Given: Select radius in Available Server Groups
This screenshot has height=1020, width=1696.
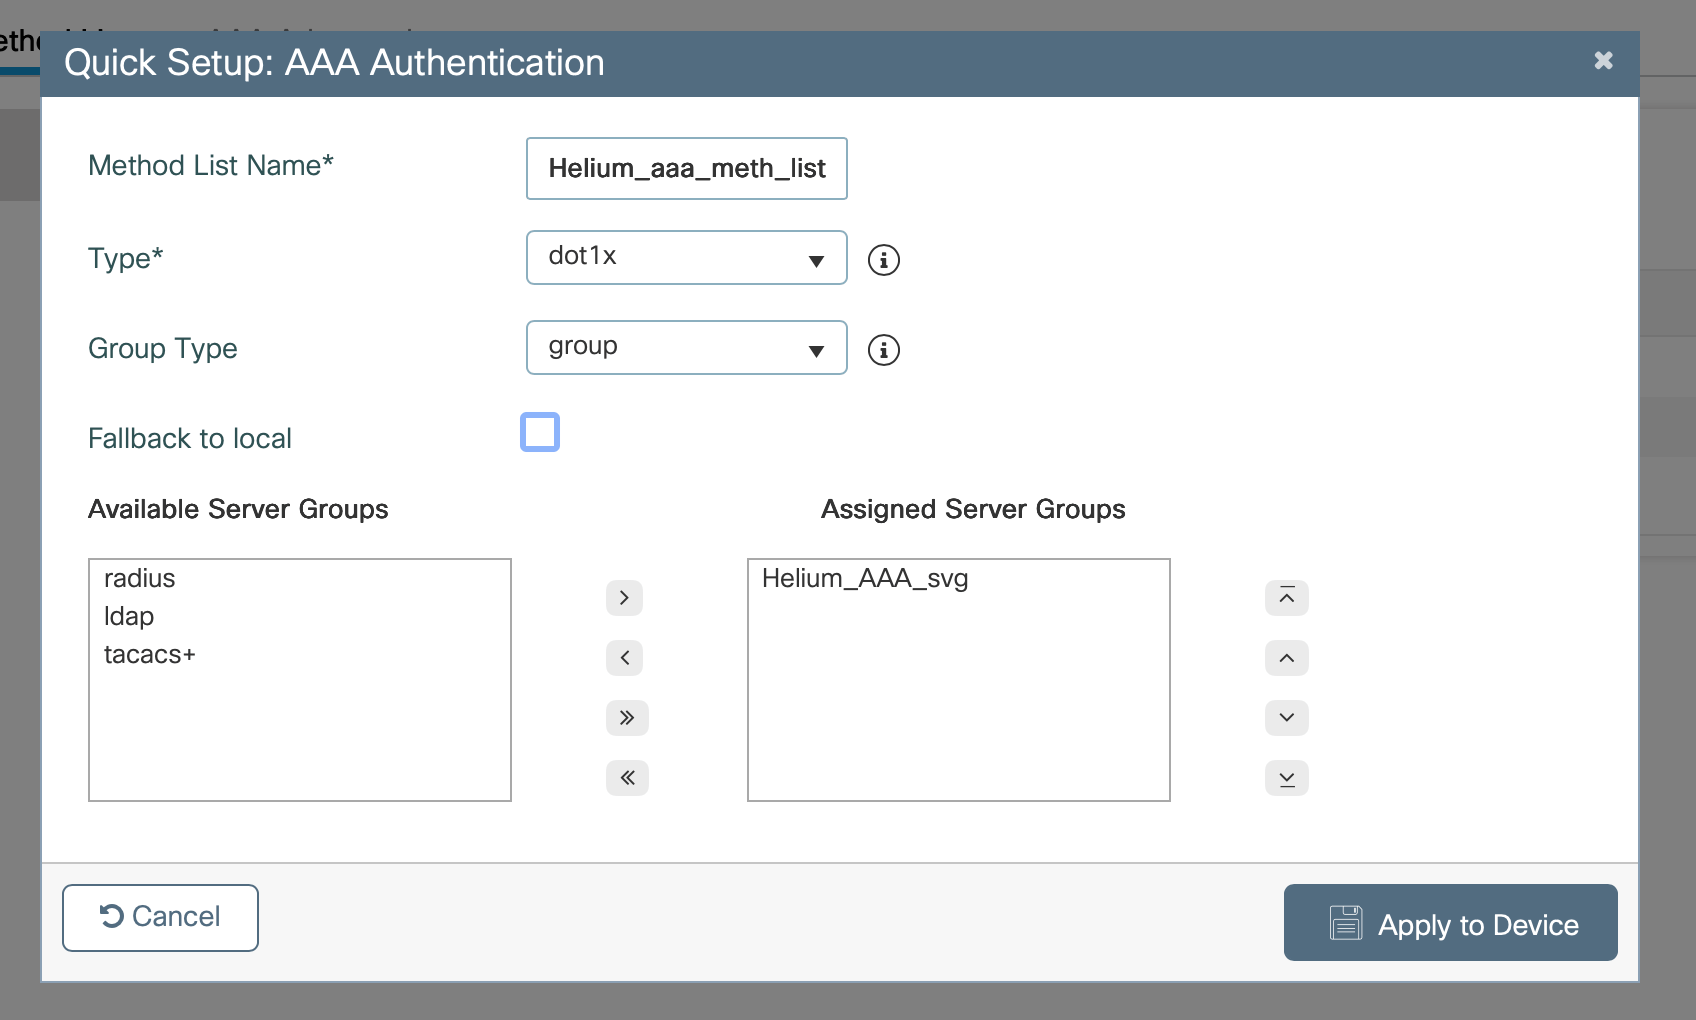Looking at the screenshot, I should coord(140,579).
